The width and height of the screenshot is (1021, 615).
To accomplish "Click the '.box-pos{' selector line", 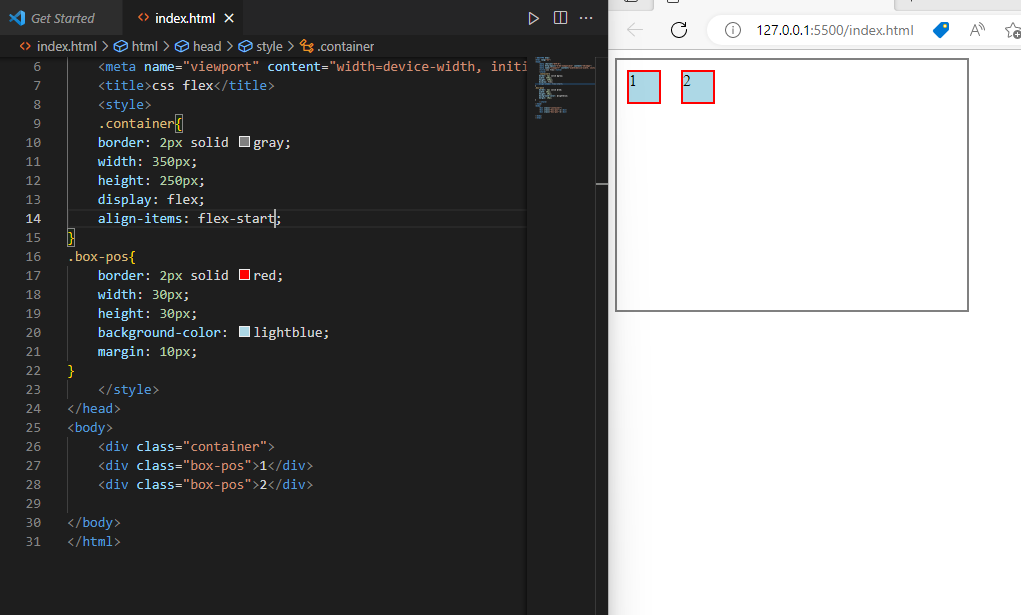I will pos(102,256).
